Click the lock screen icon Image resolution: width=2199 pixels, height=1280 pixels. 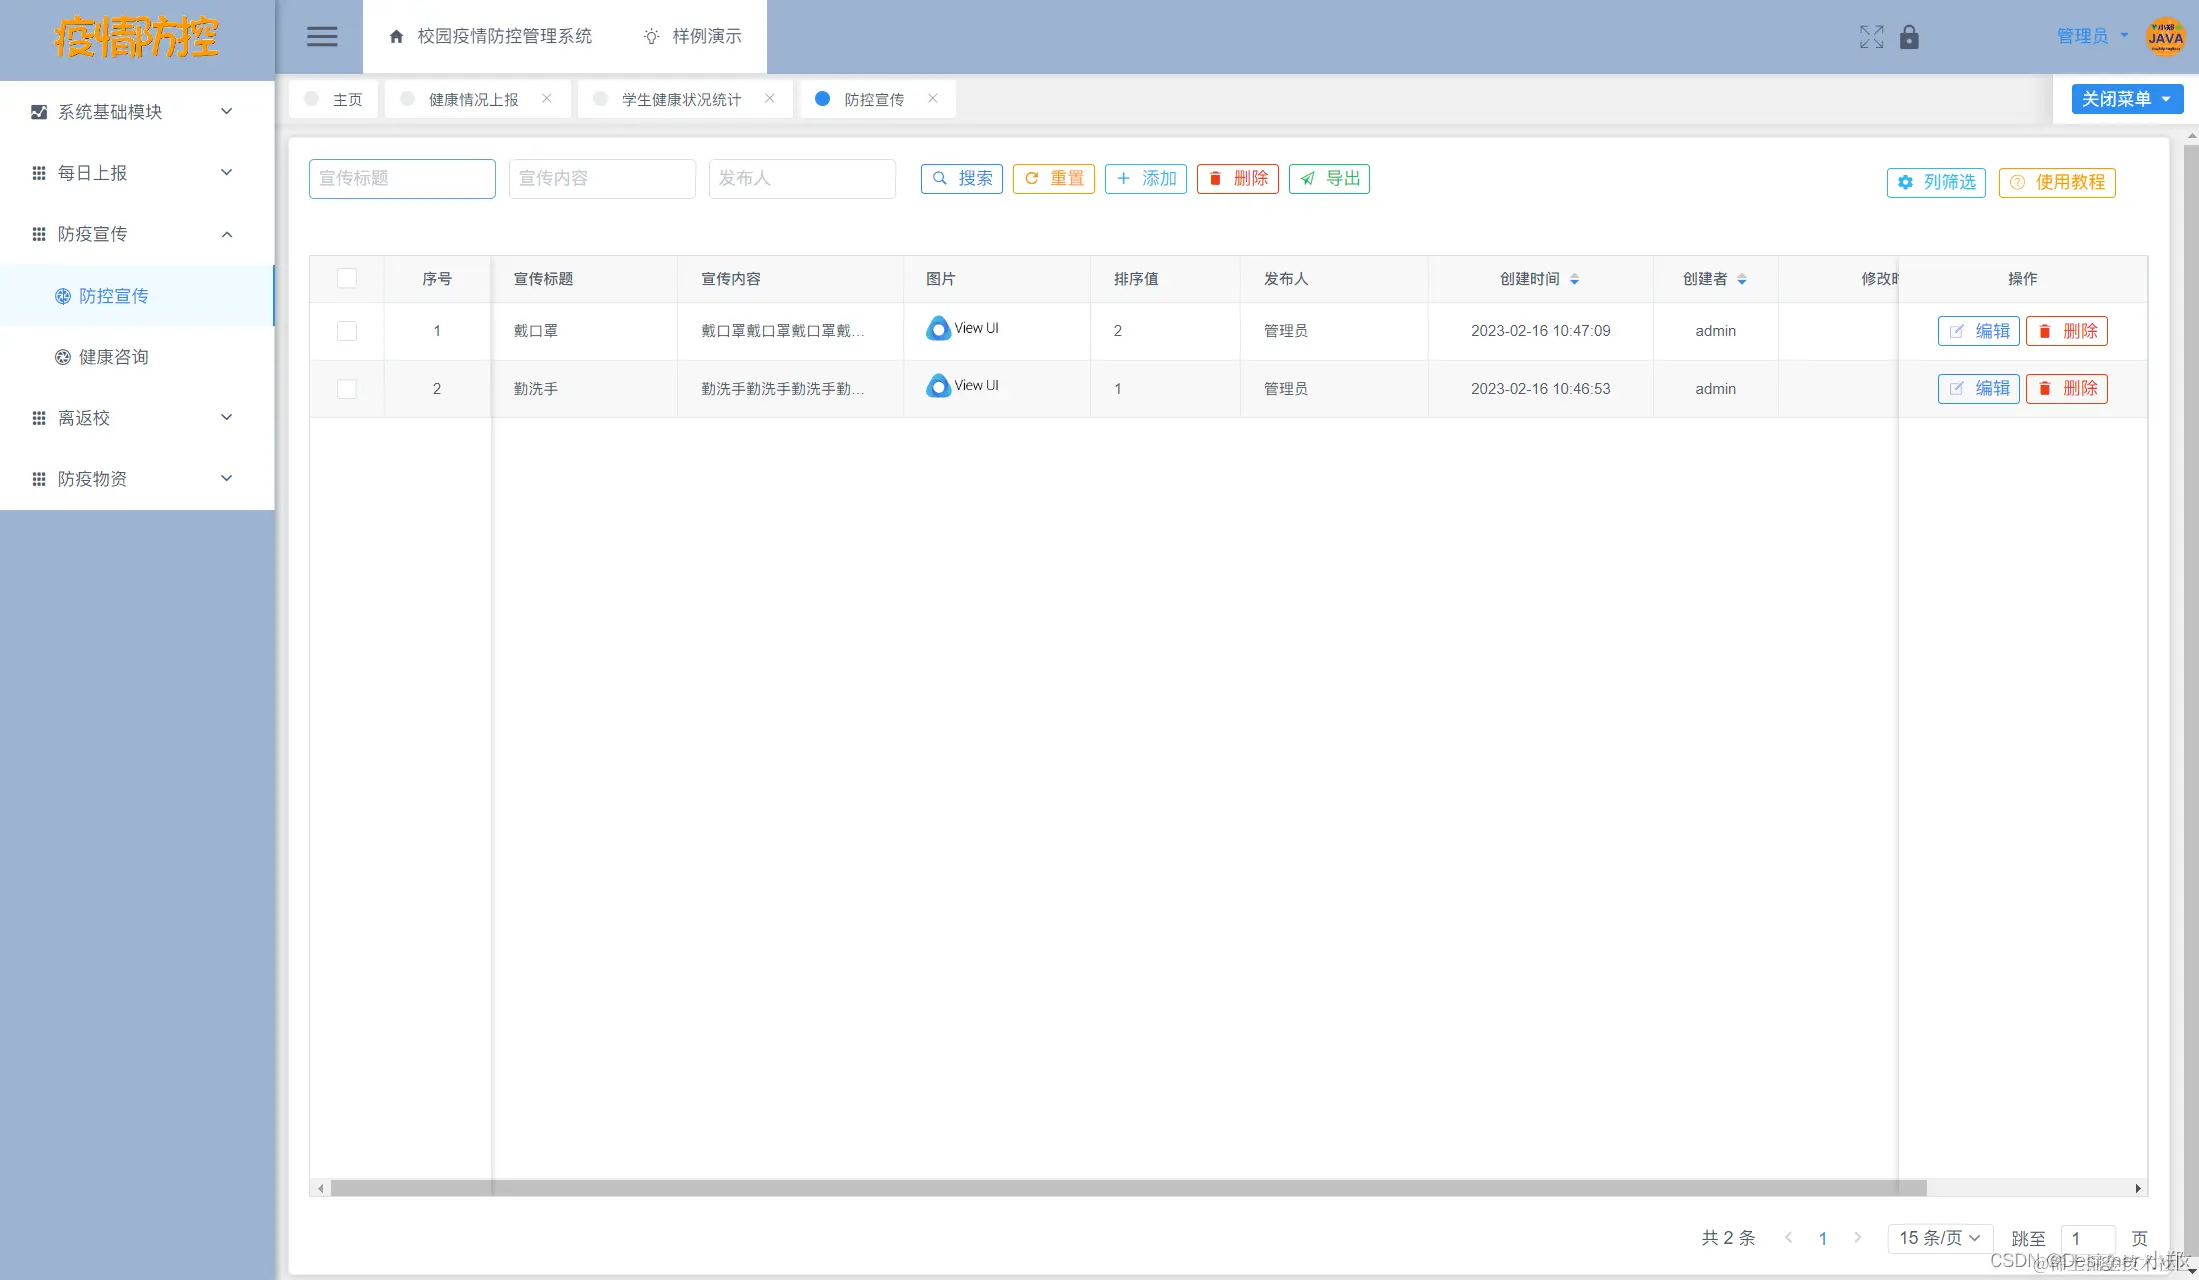(1909, 37)
